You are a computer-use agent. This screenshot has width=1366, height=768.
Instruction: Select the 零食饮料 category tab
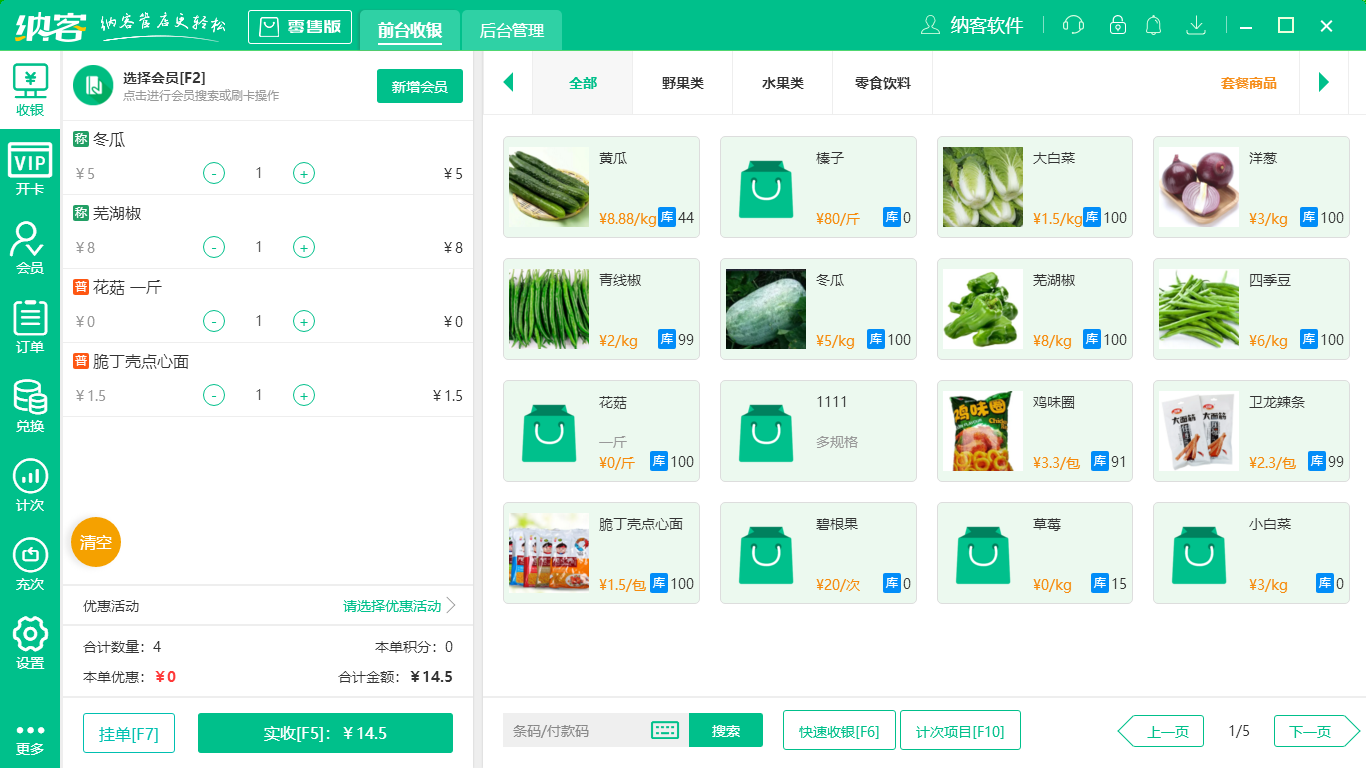(x=883, y=83)
